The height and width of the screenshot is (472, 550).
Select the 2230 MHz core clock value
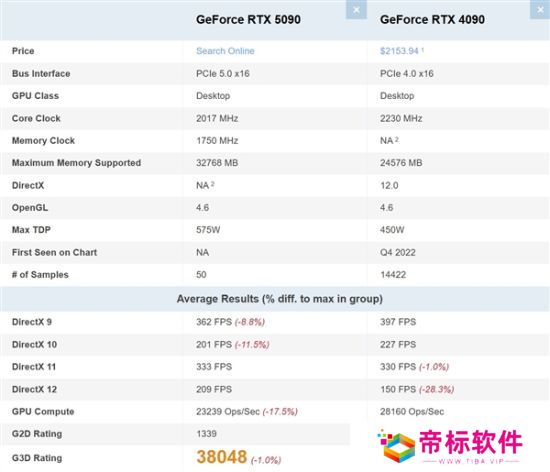401,118
